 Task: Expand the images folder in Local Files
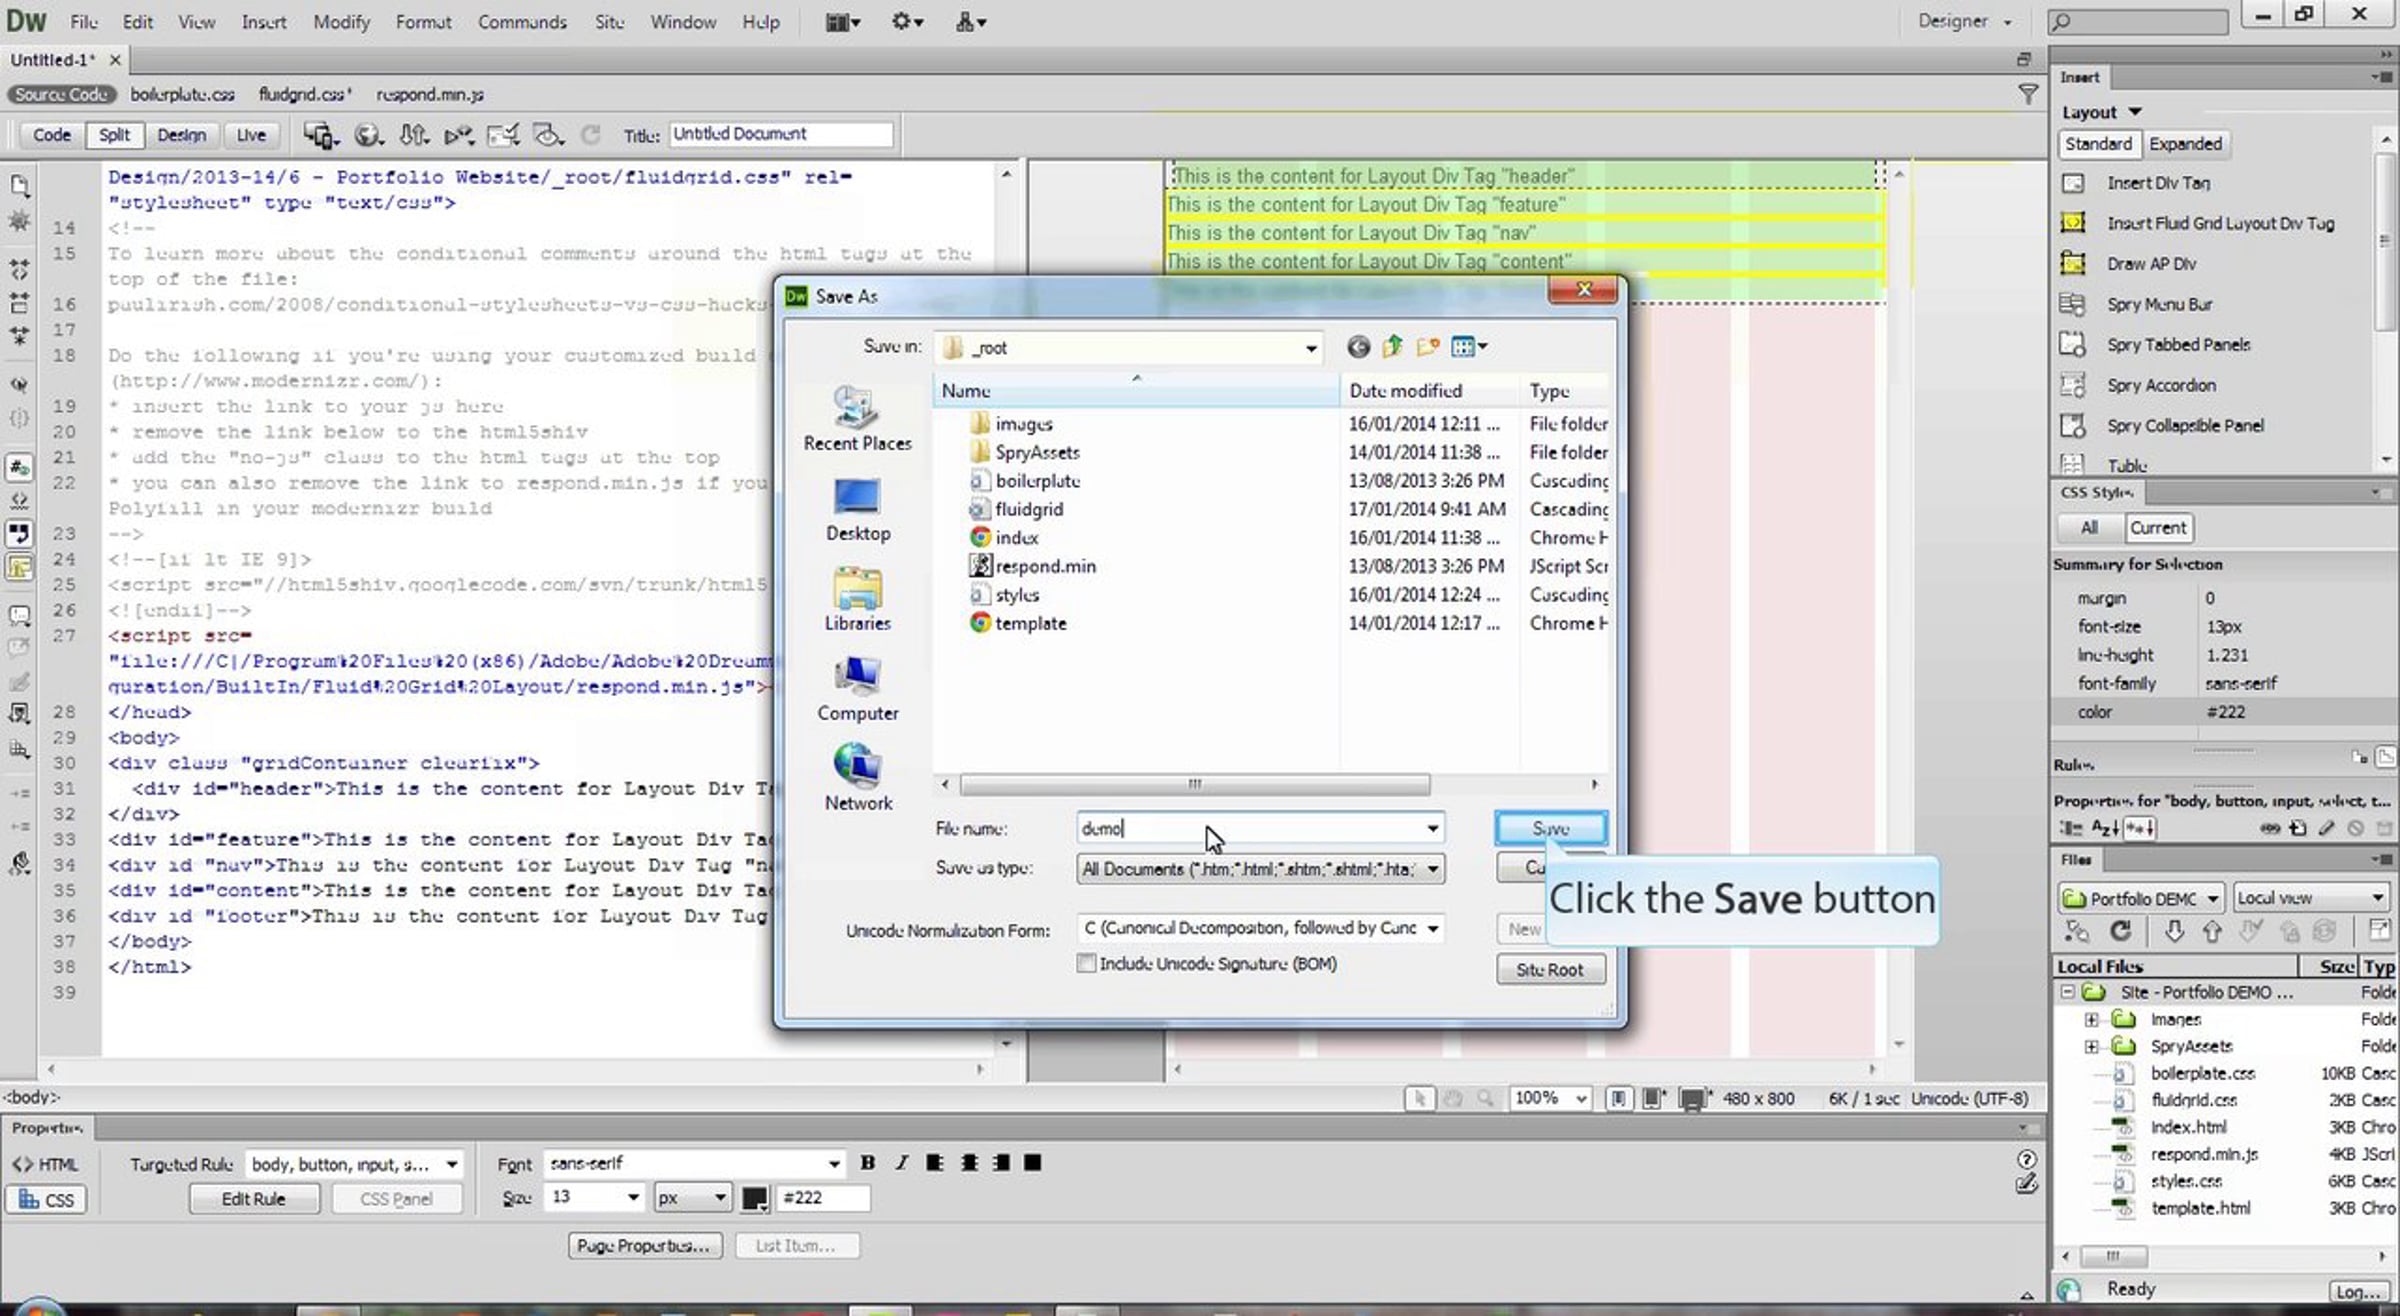tap(2091, 1020)
